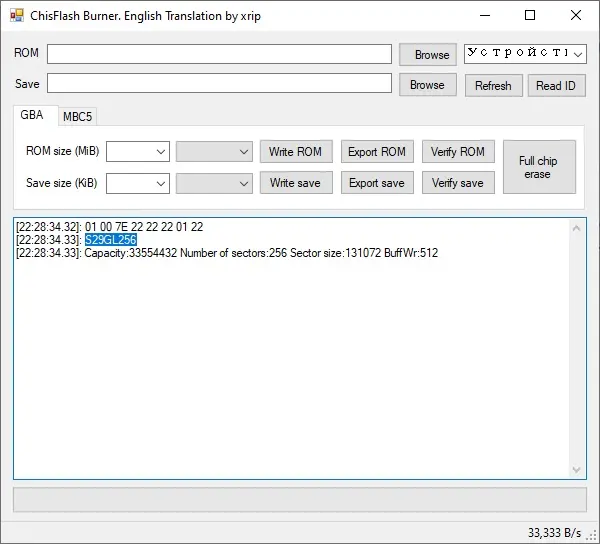
Task: Click the Export ROM button
Action: coord(376,152)
